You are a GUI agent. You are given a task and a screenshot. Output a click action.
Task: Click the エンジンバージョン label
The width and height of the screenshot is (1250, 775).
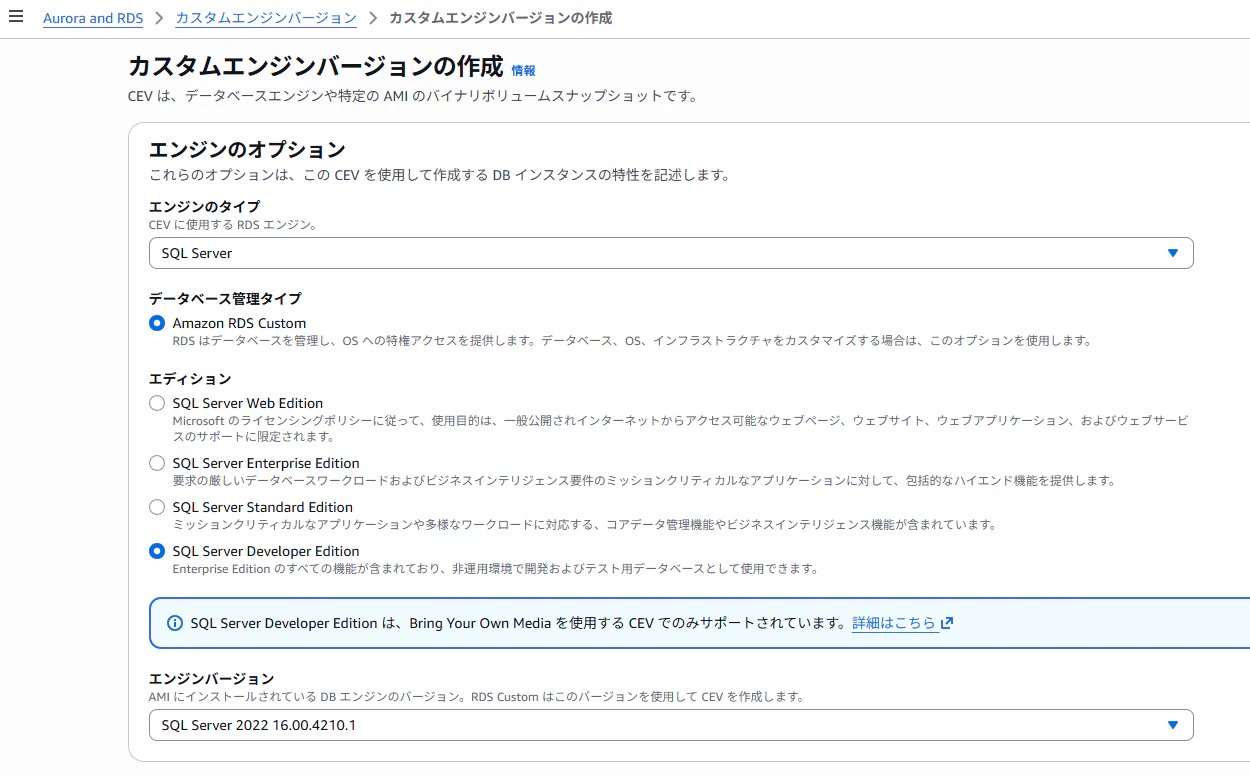[211, 679]
